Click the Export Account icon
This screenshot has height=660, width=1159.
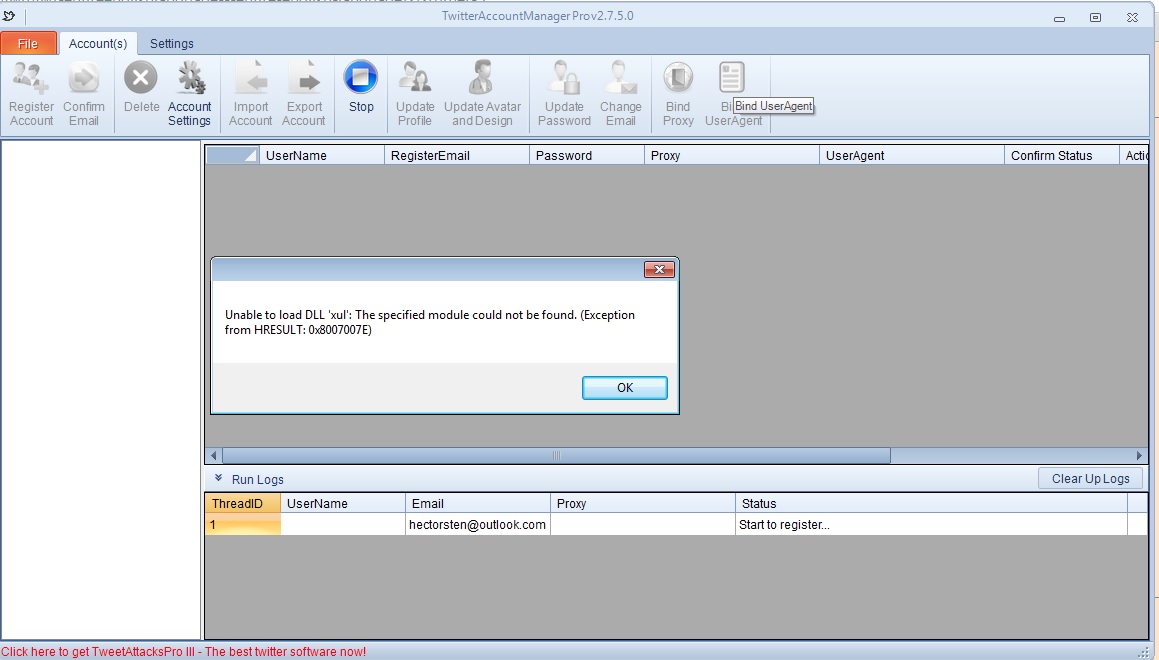click(304, 78)
